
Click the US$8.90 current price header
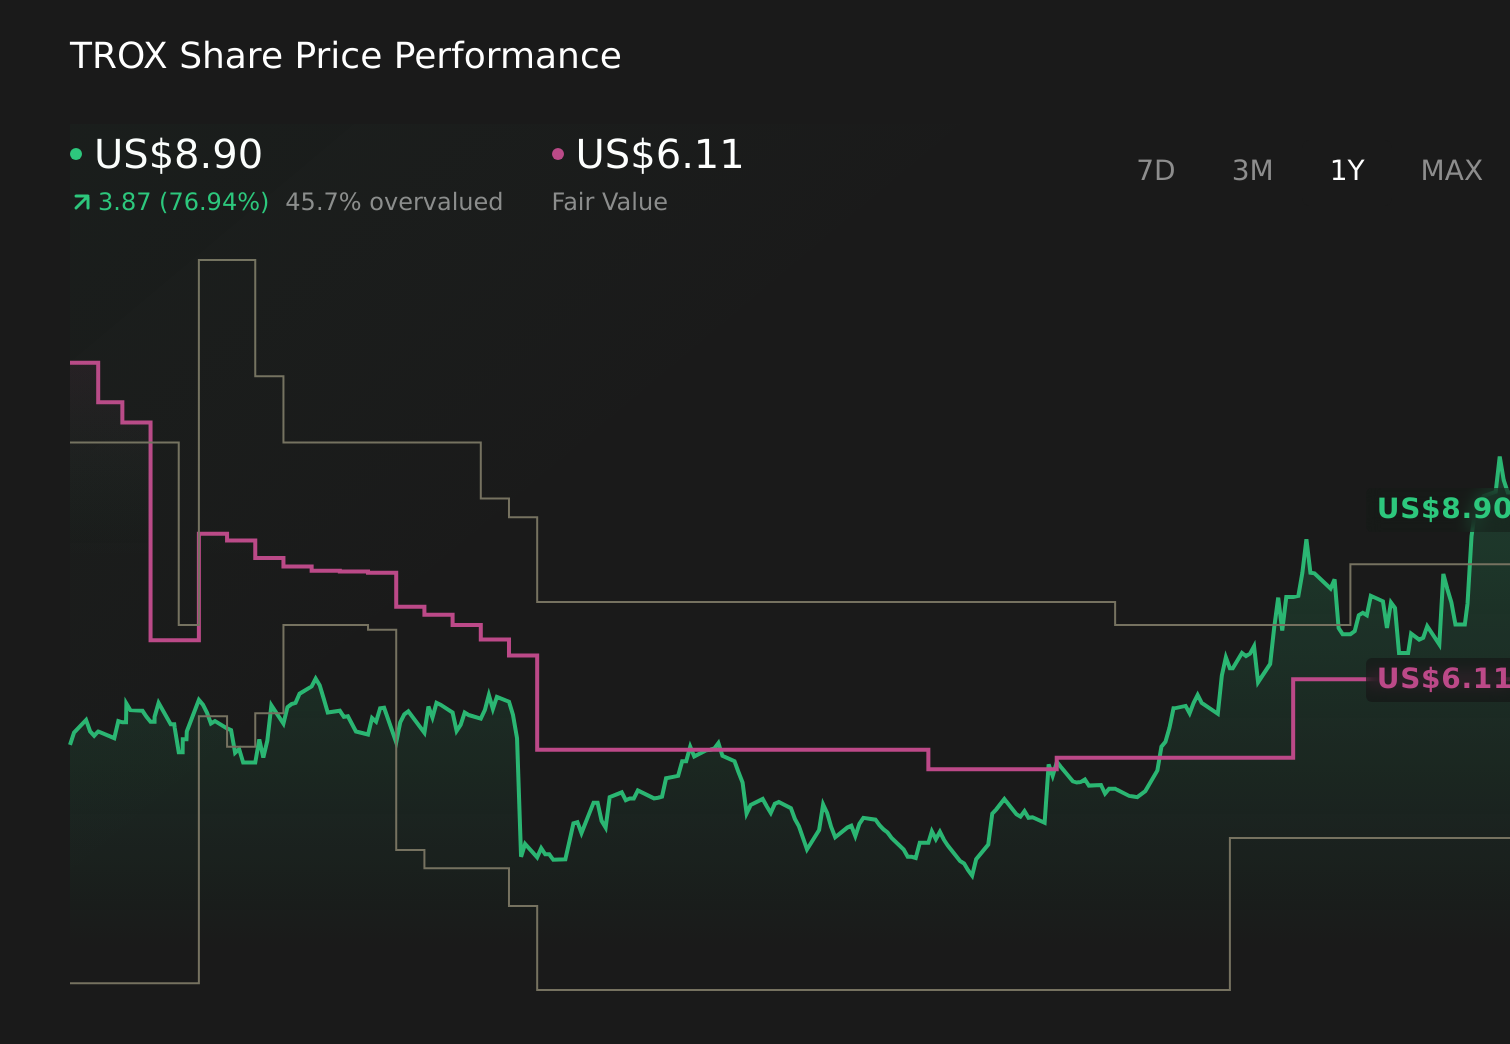pos(177,154)
